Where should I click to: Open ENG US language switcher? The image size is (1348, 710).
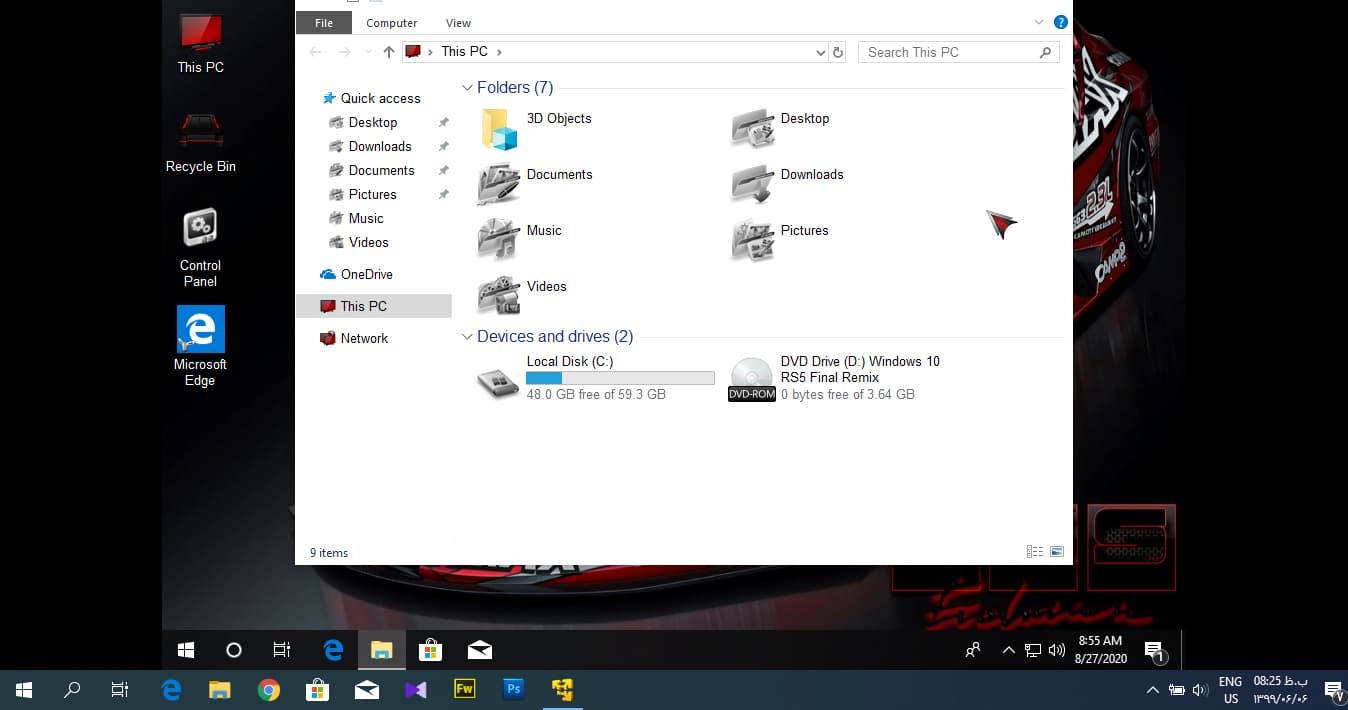click(1231, 690)
